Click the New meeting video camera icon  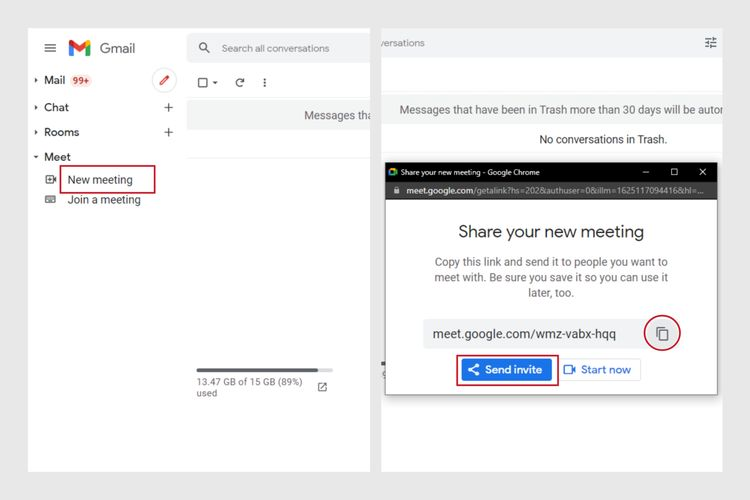click(51, 179)
